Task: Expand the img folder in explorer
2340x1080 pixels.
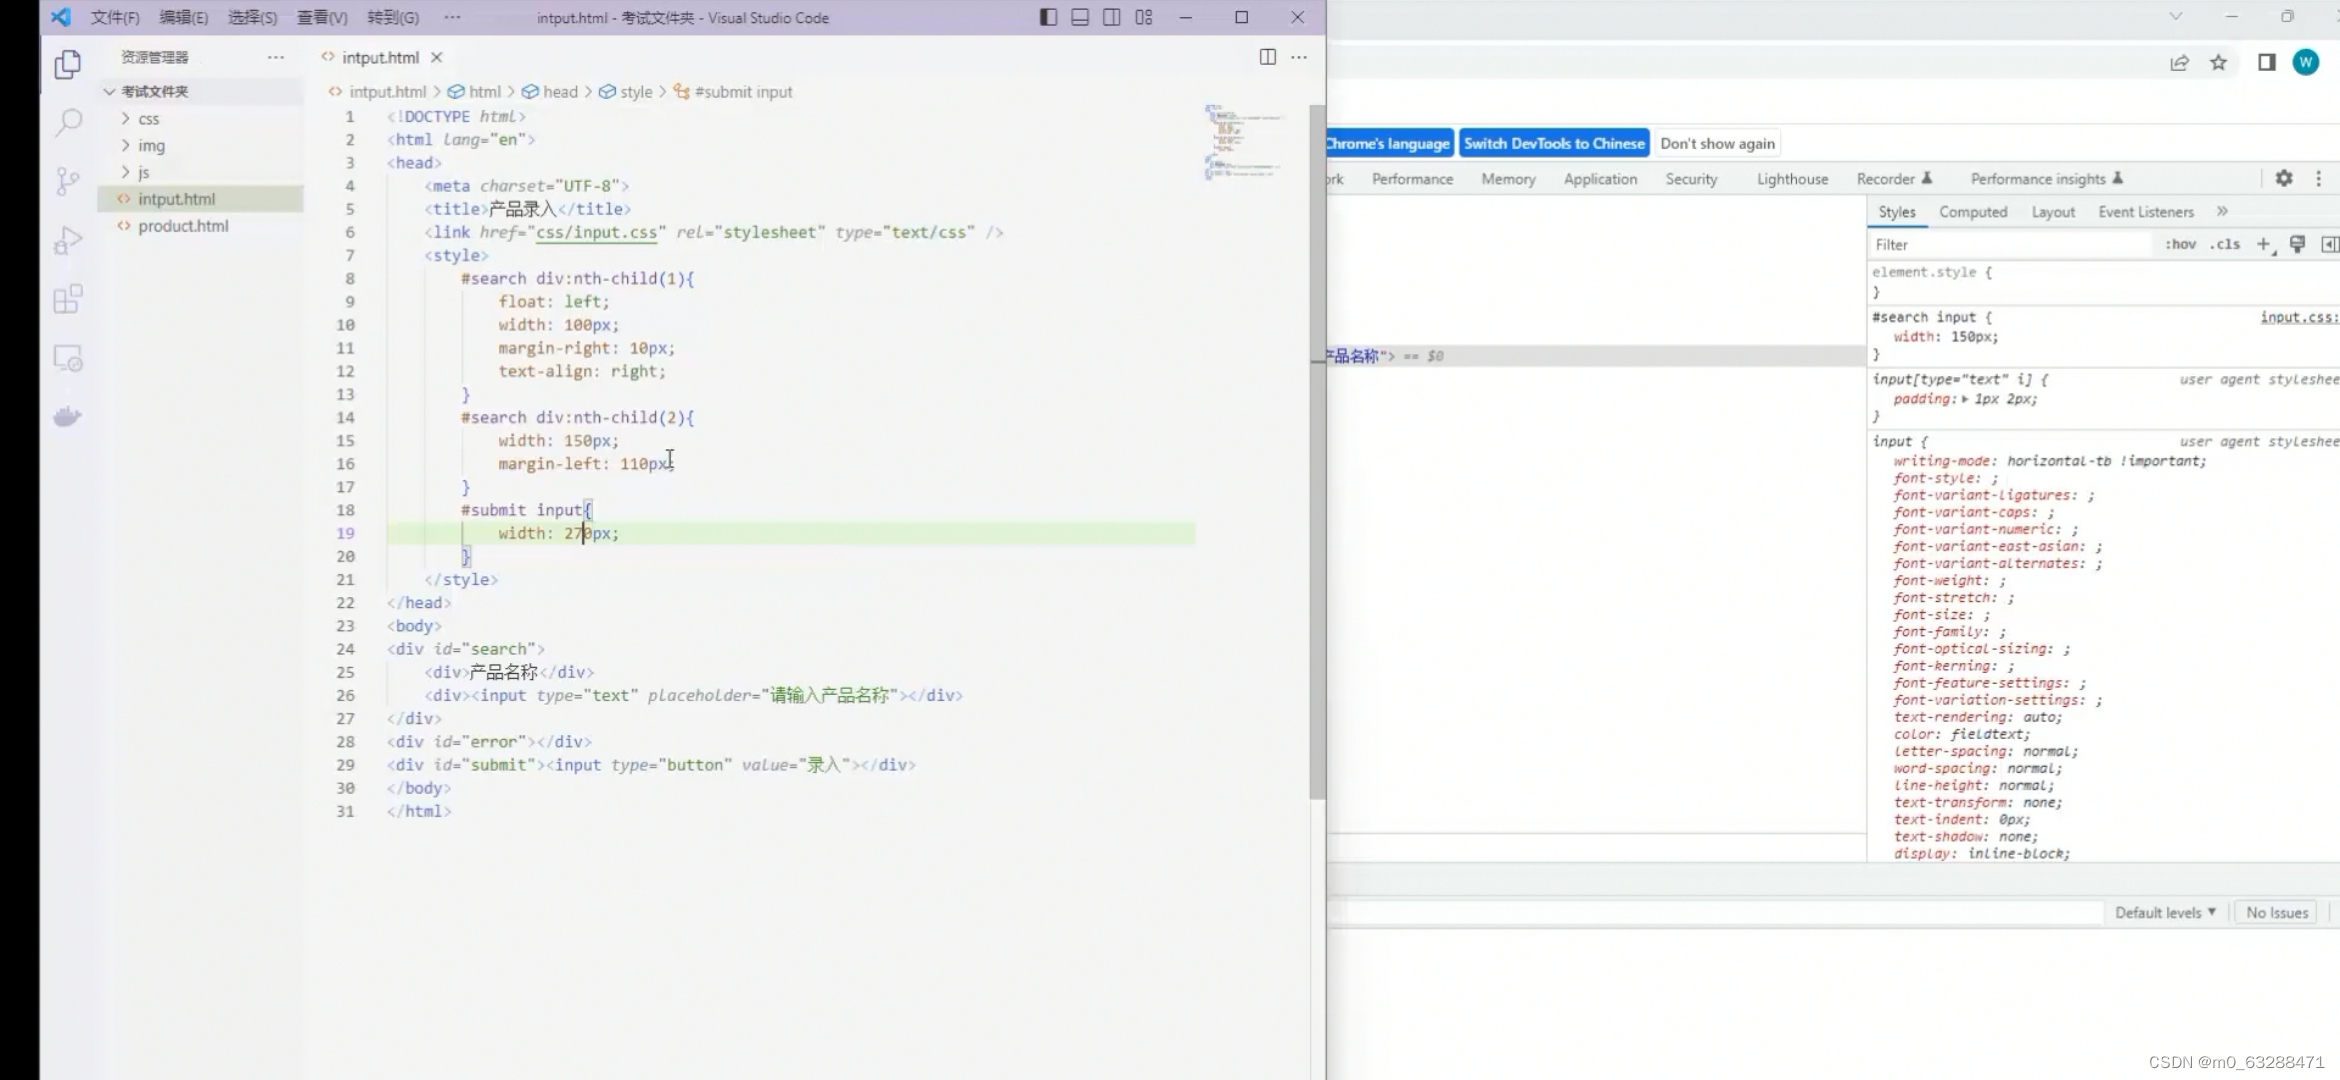Action: point(151,145)
